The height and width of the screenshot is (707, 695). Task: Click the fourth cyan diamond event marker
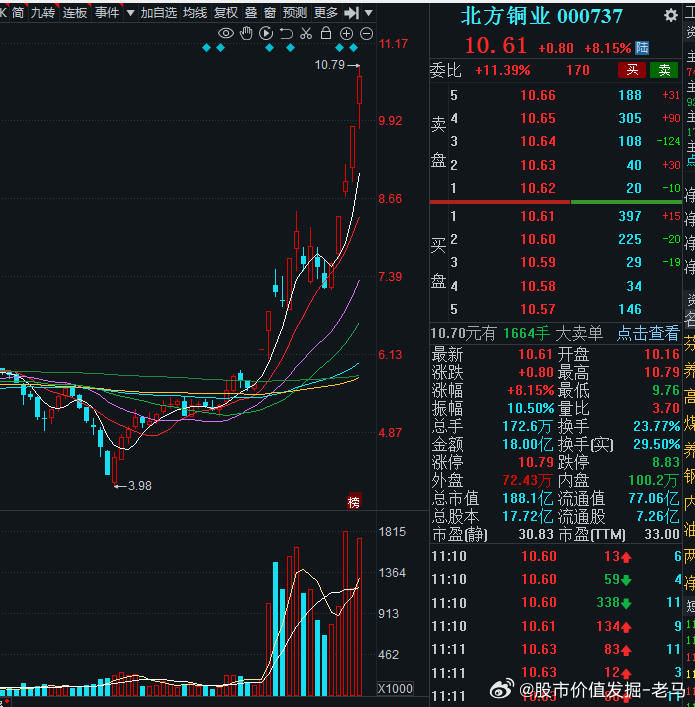[x=290, y=48]
